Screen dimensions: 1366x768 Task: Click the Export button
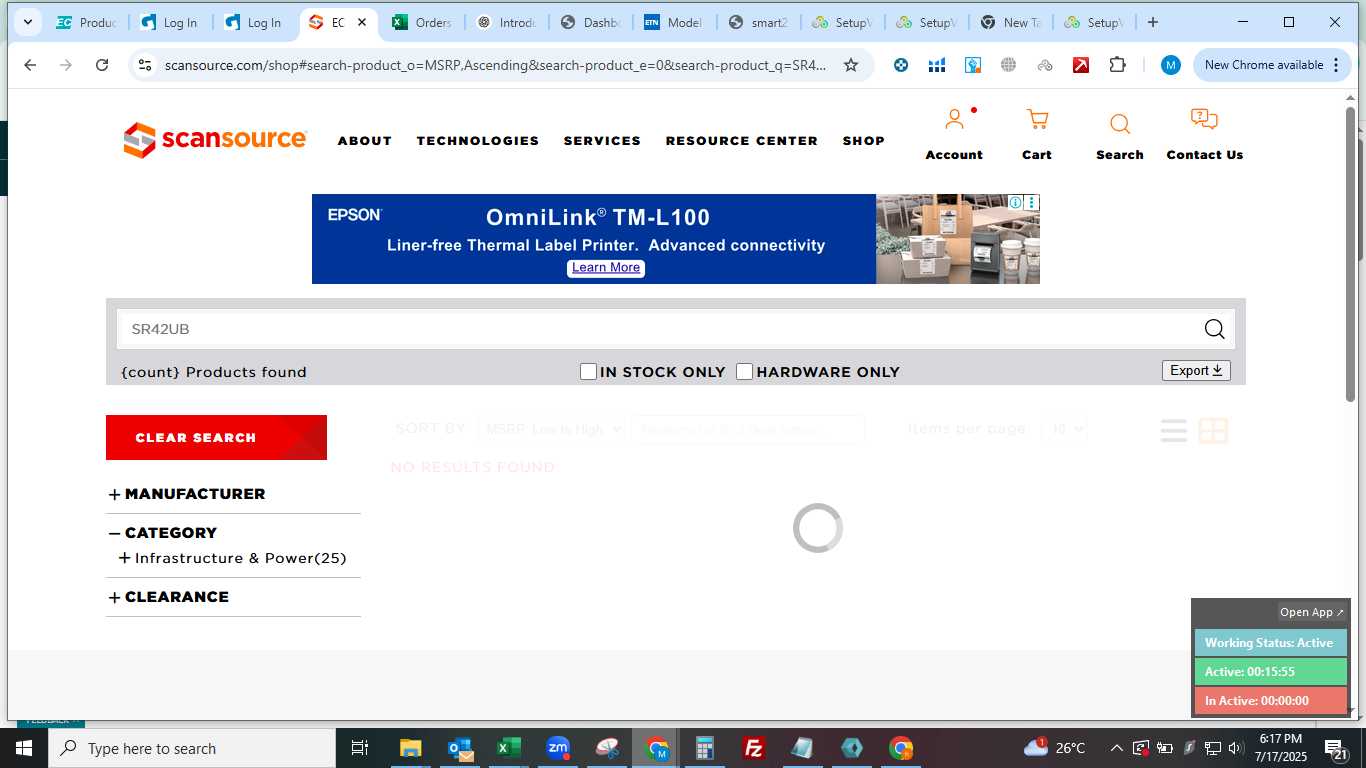[1196, 370]
